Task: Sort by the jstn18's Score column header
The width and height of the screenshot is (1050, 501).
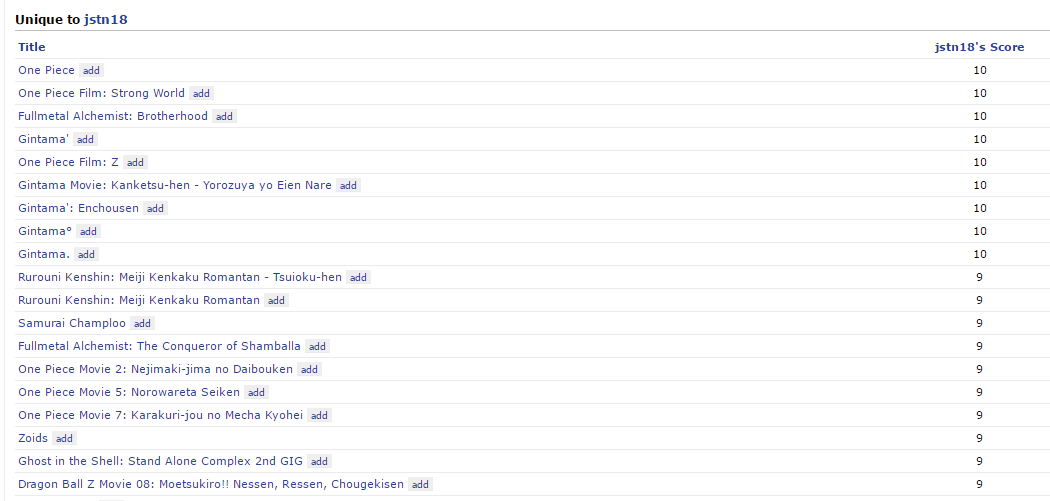Action: pos(978,47)
